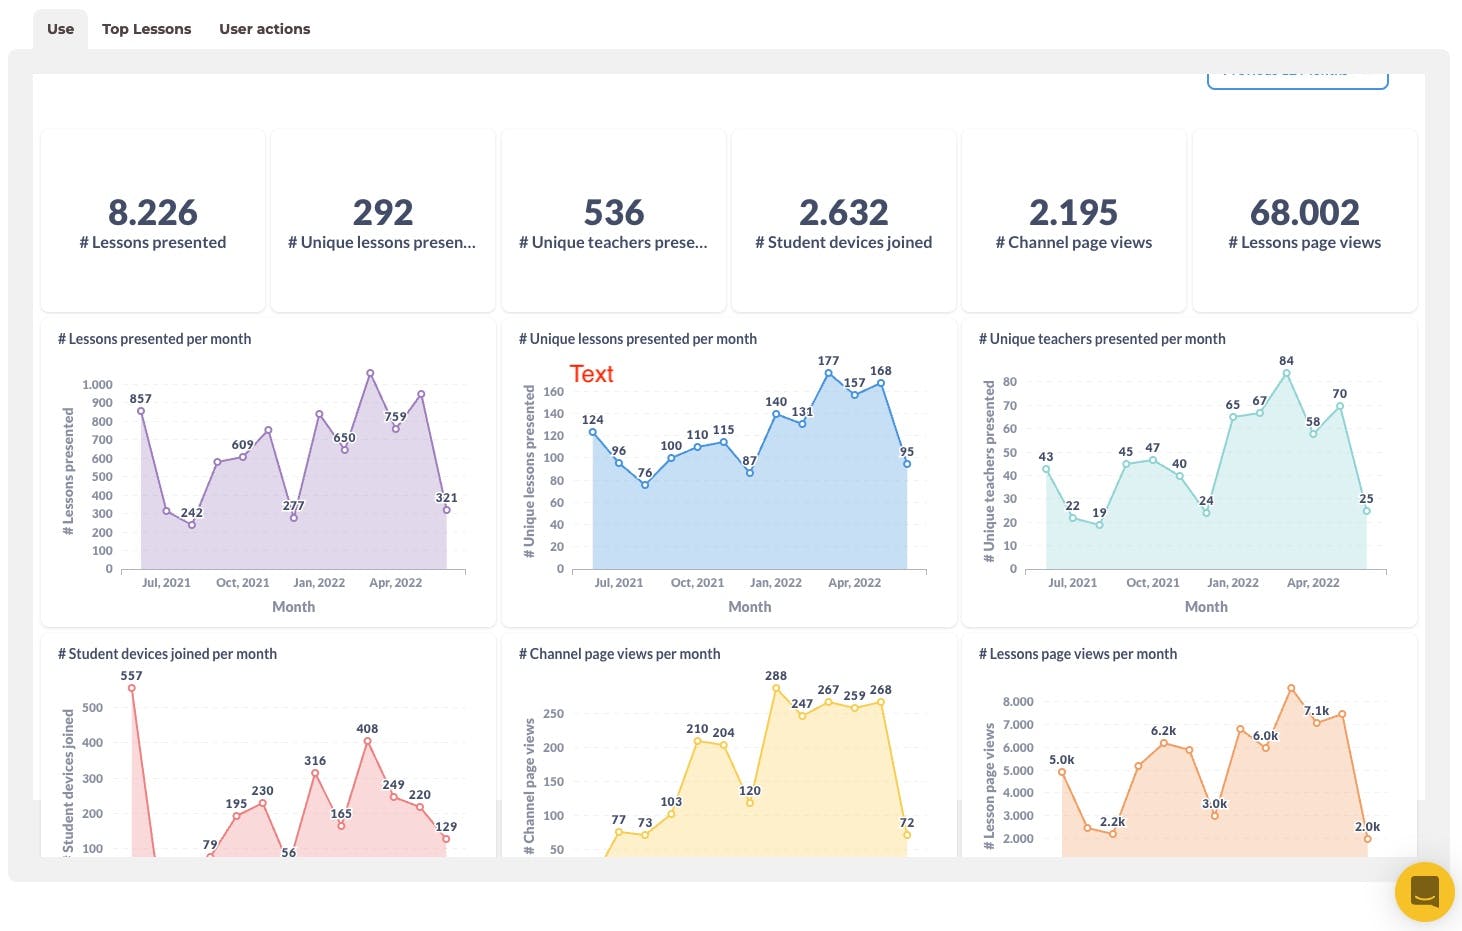Click '# Unique lessons presented per month' title

pos(637,339)
